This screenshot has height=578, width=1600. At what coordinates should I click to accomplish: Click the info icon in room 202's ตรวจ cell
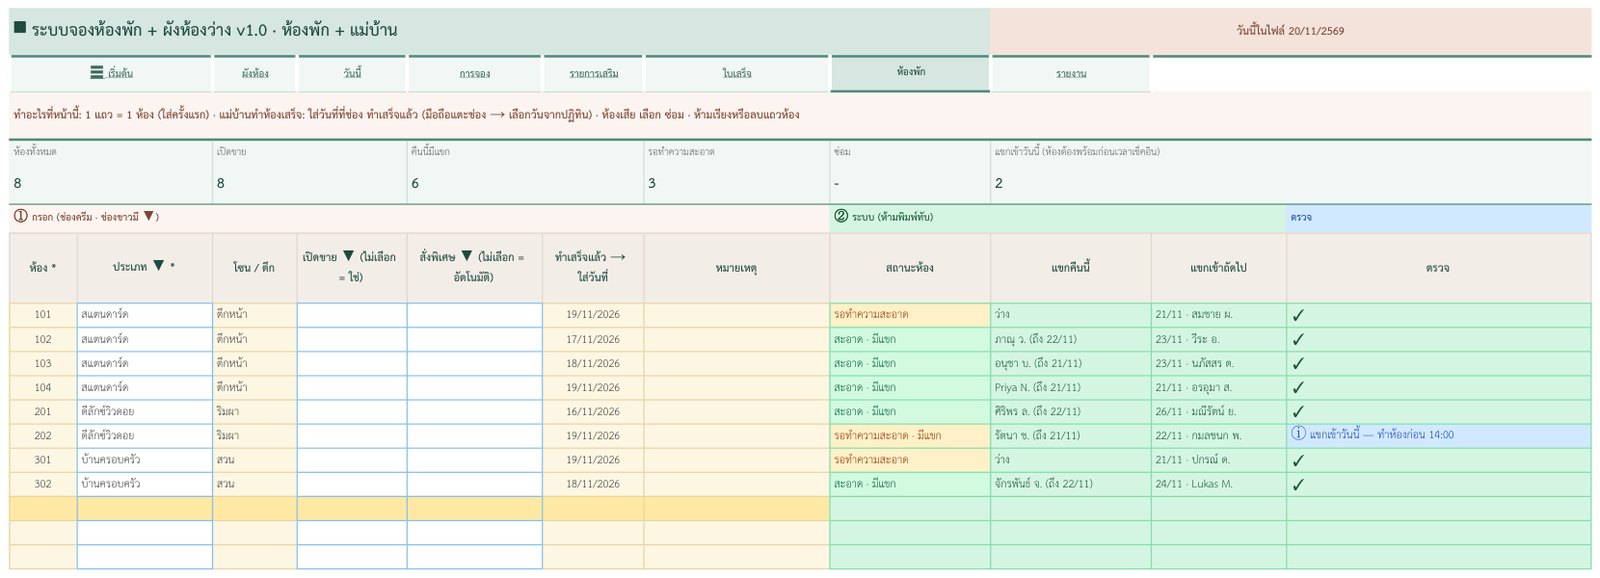point(1298,434)
